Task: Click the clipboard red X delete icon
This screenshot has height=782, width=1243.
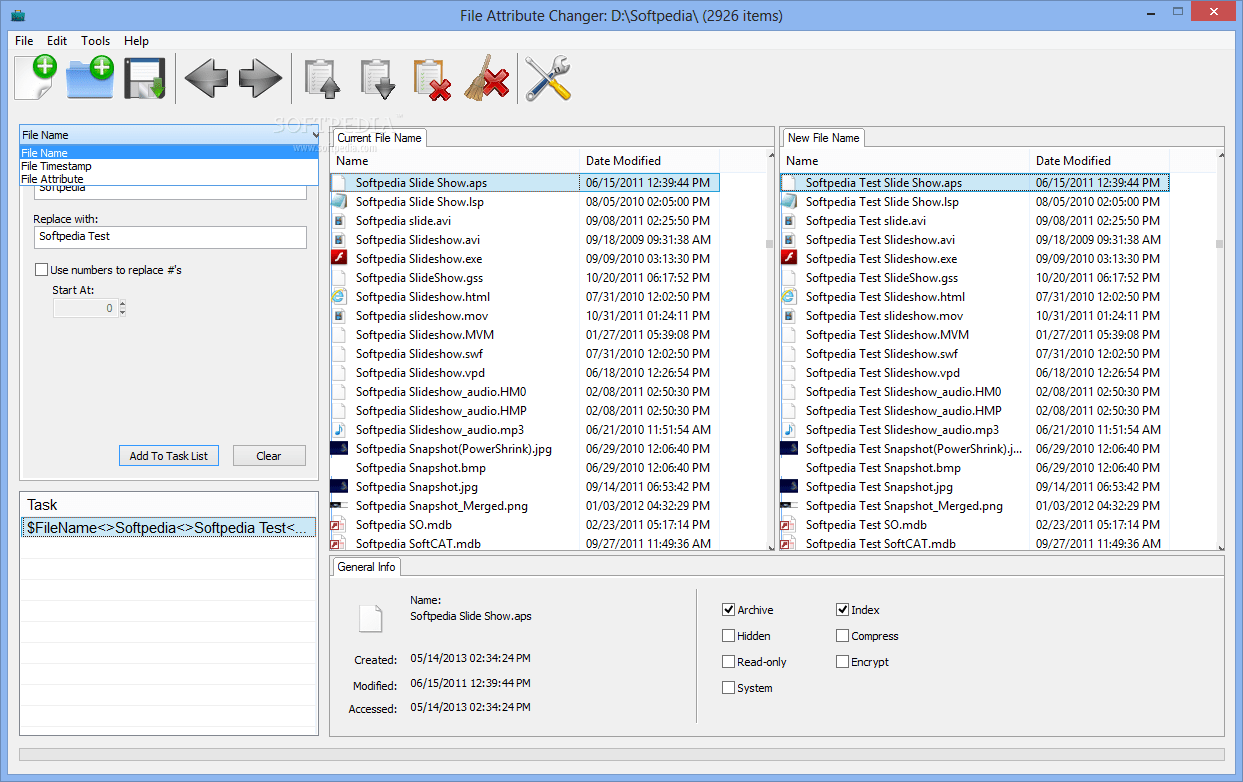Action: coord(432,79)
